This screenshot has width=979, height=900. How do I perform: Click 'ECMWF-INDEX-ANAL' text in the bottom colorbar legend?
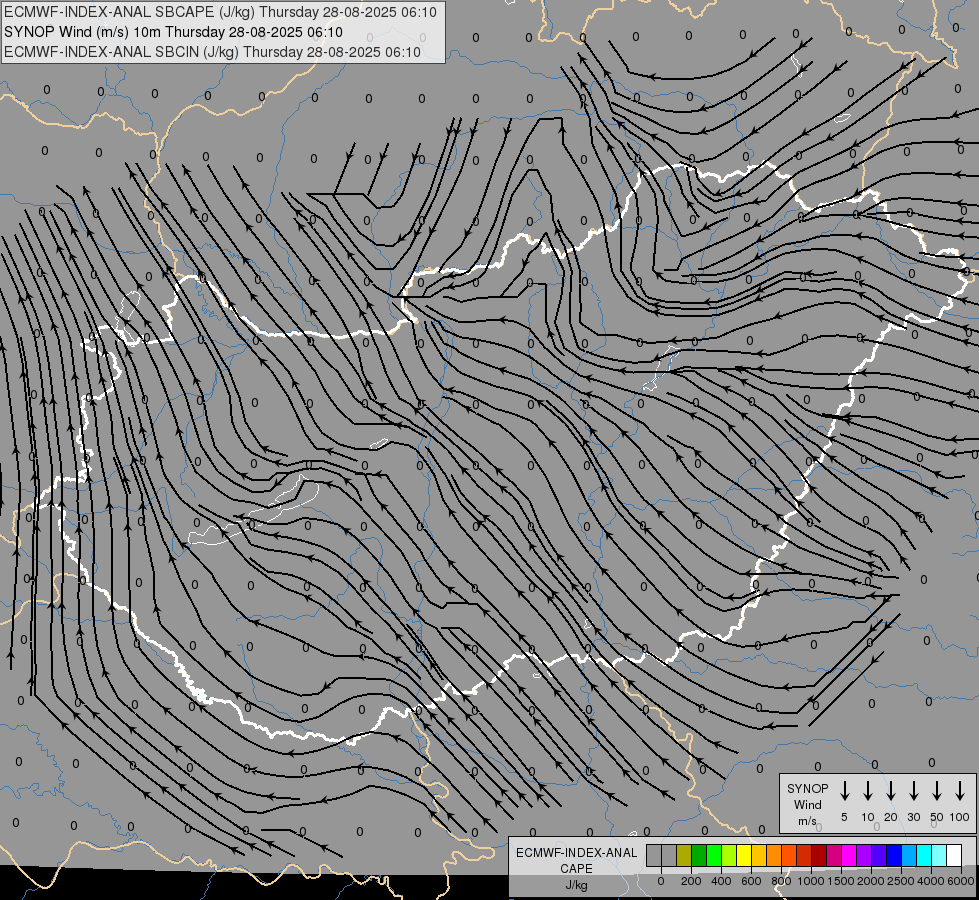[x=576, y=853]
